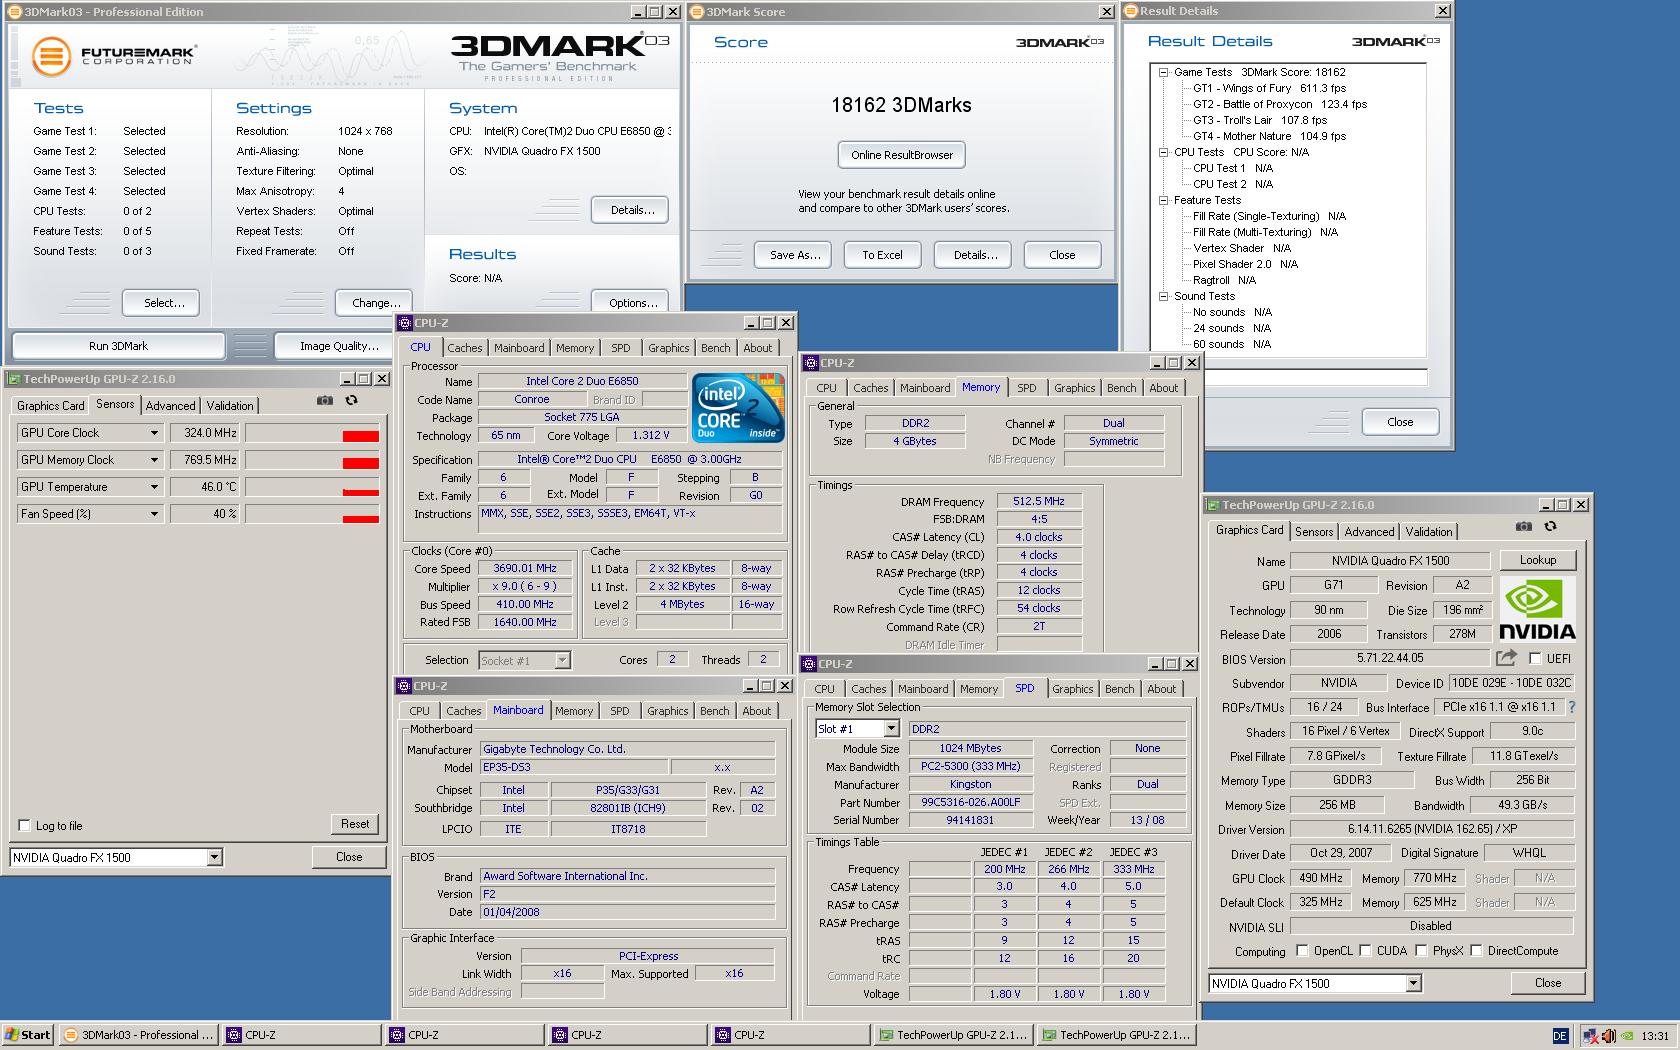Viewport: 1680px width, 1050px height.
Task: Open the Windows Start menu
Action: point(27,1035)
